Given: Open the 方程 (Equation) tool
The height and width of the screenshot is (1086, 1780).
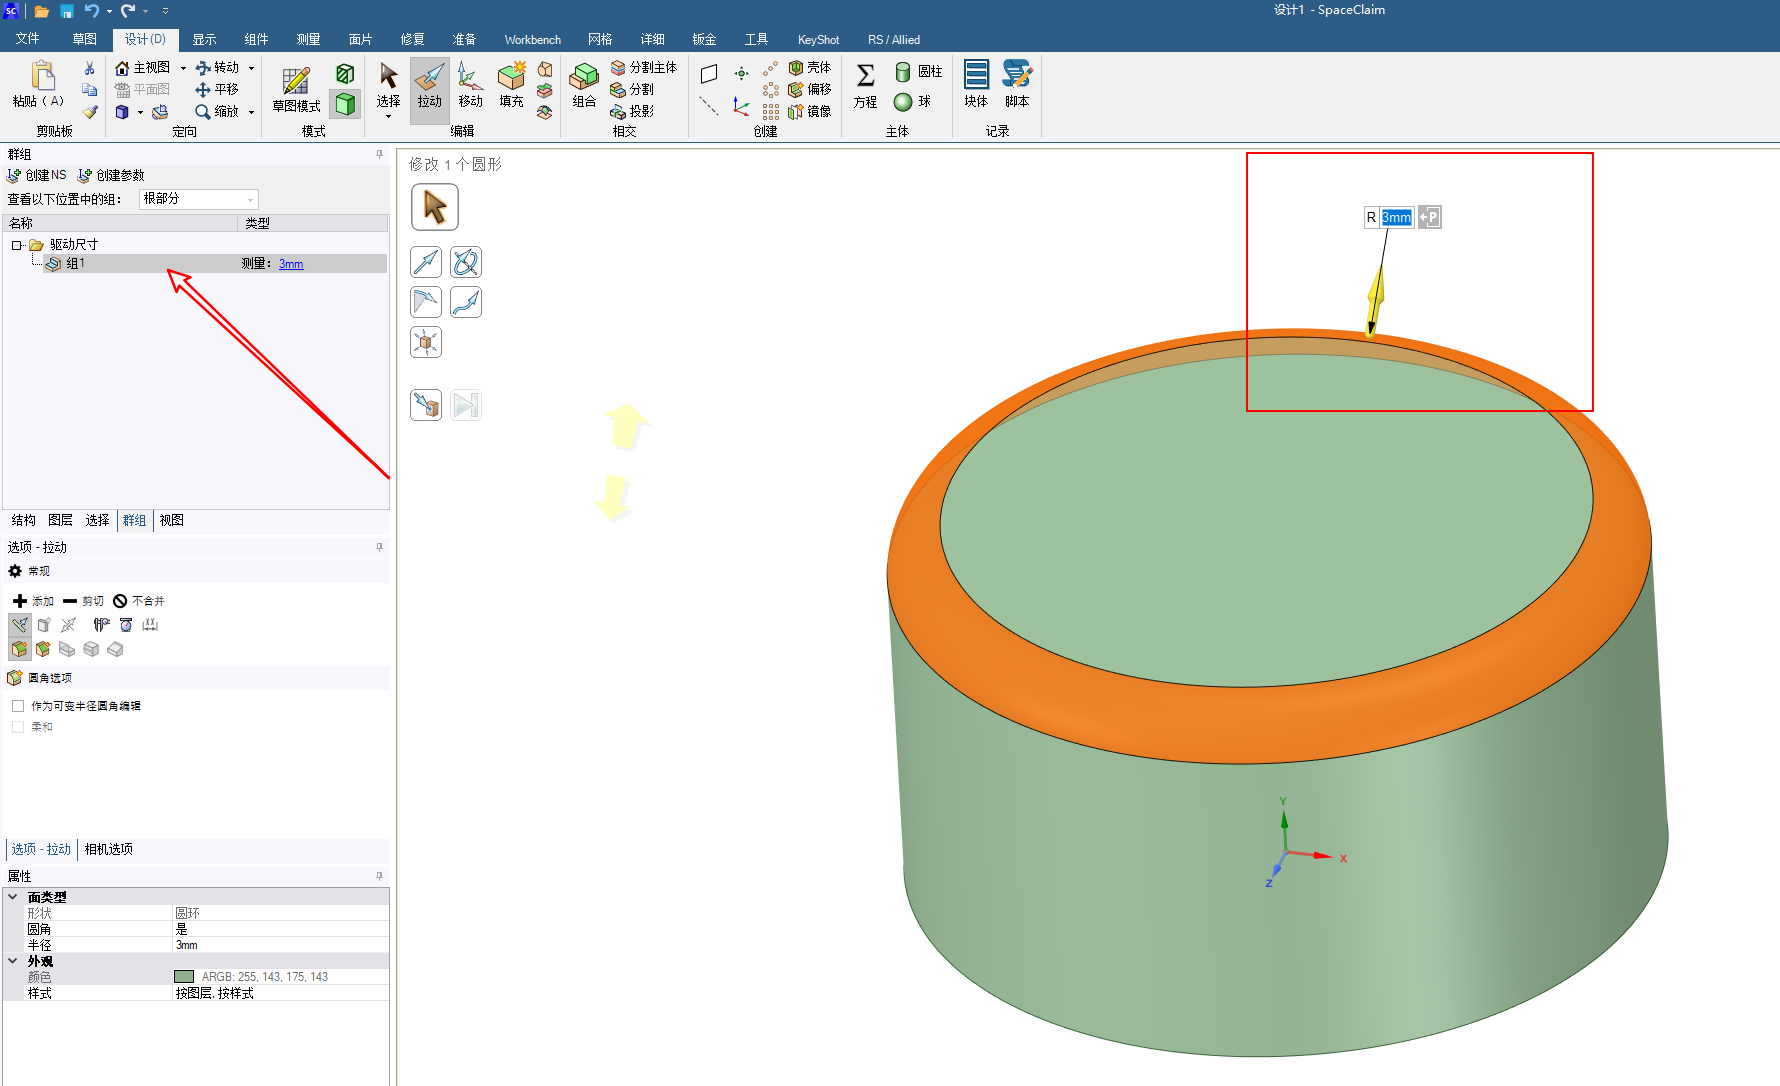Looking at the screenshot, I should point(865,86).
